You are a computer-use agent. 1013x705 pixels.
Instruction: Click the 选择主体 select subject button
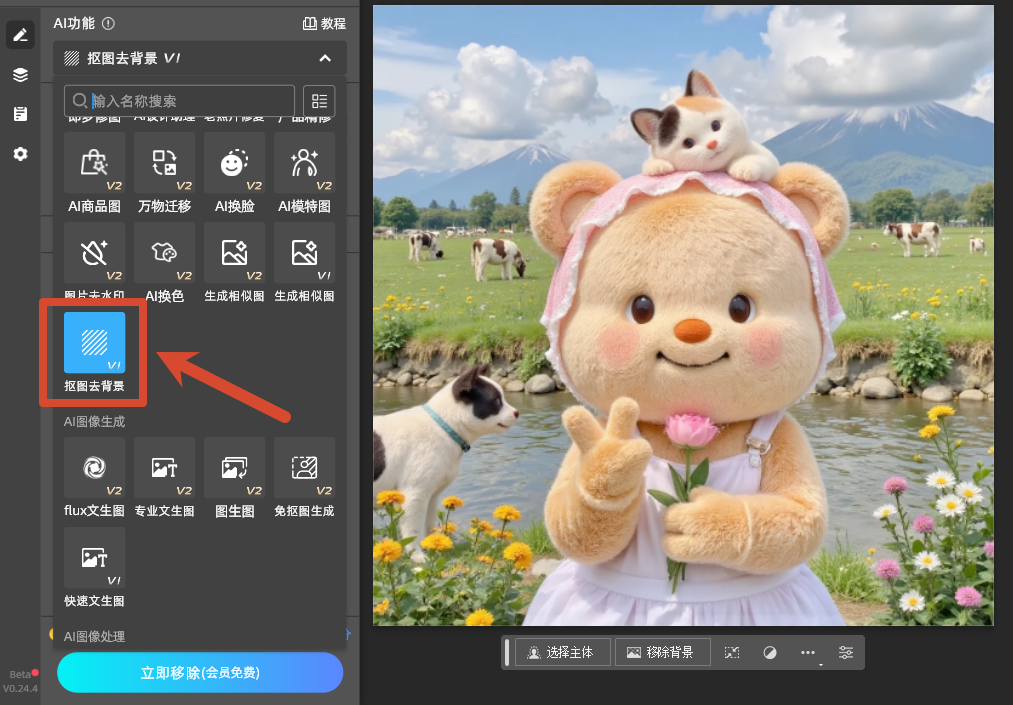click(x=561, y=653)
